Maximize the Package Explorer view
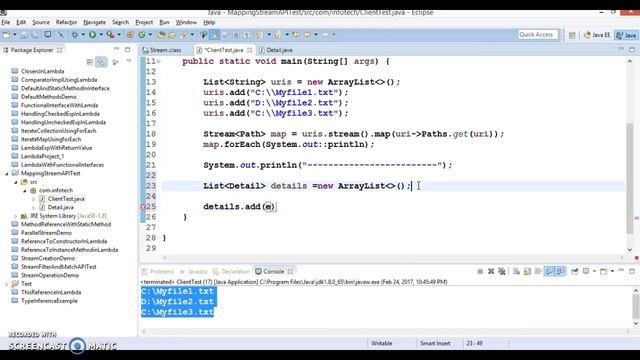The width and height of the screenshot is (640, 360). pyautogui.click(x=127, y=49)
